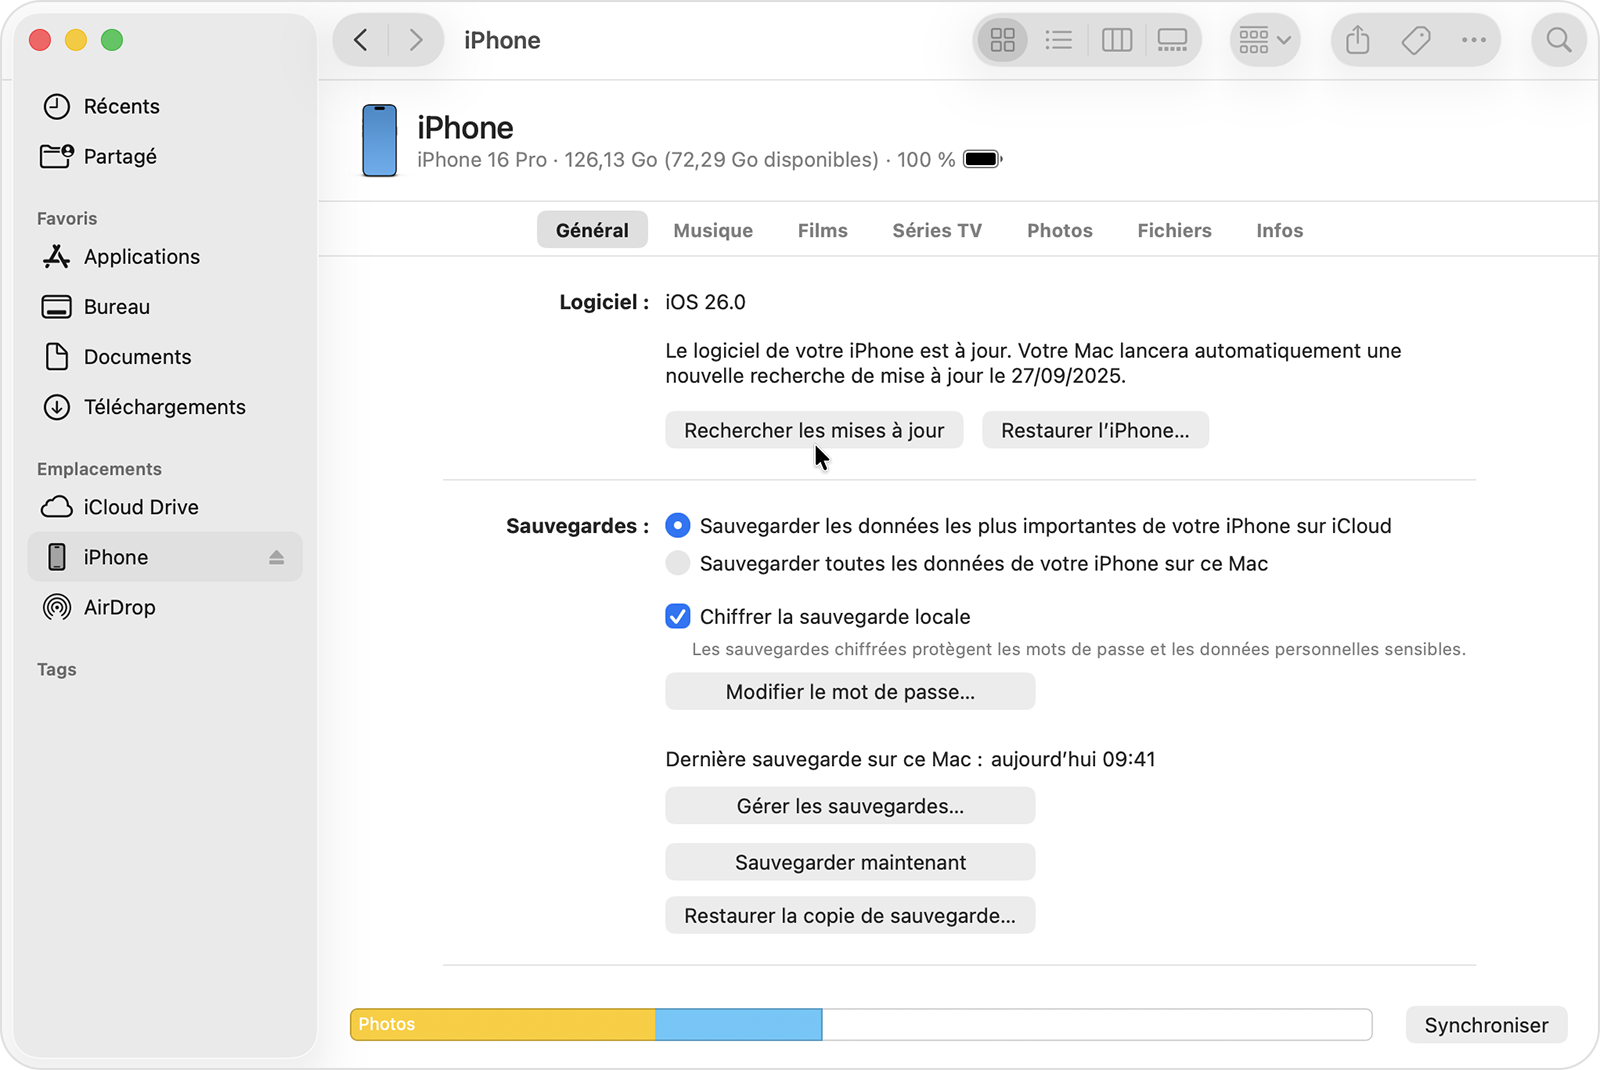Select backing up iPhone data to iCloud
The width and height of the screenshot is (1600, 1070).
click(x=678, y=525)
